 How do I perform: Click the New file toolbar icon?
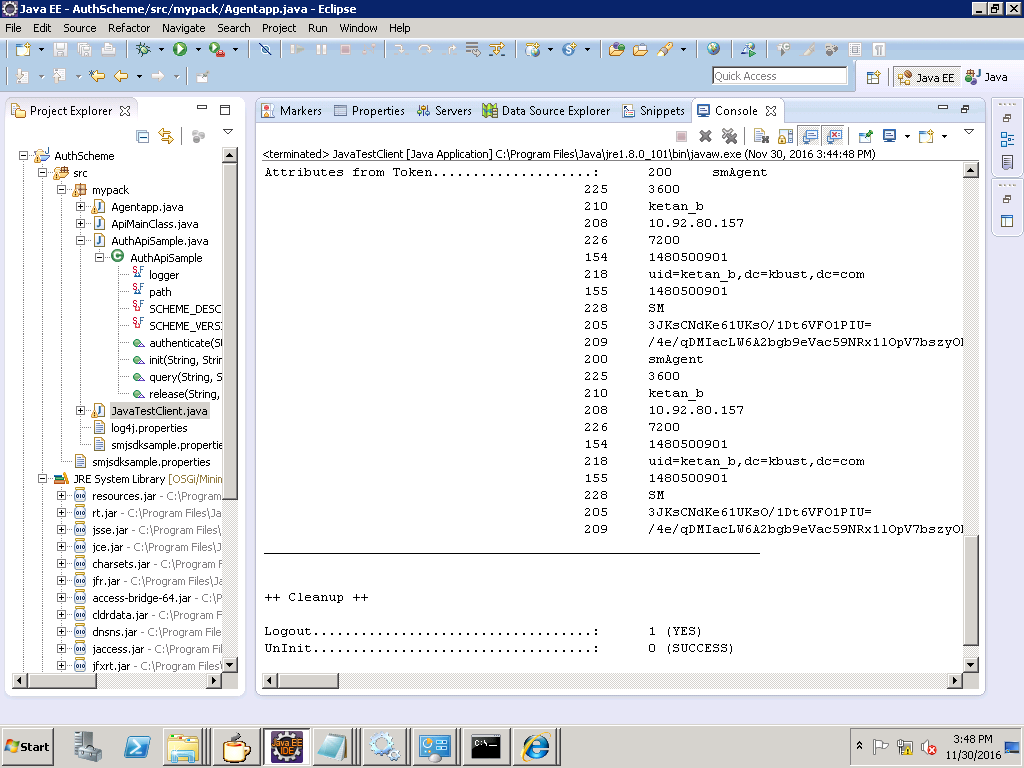pyautogui.click(x=22, y=49)
